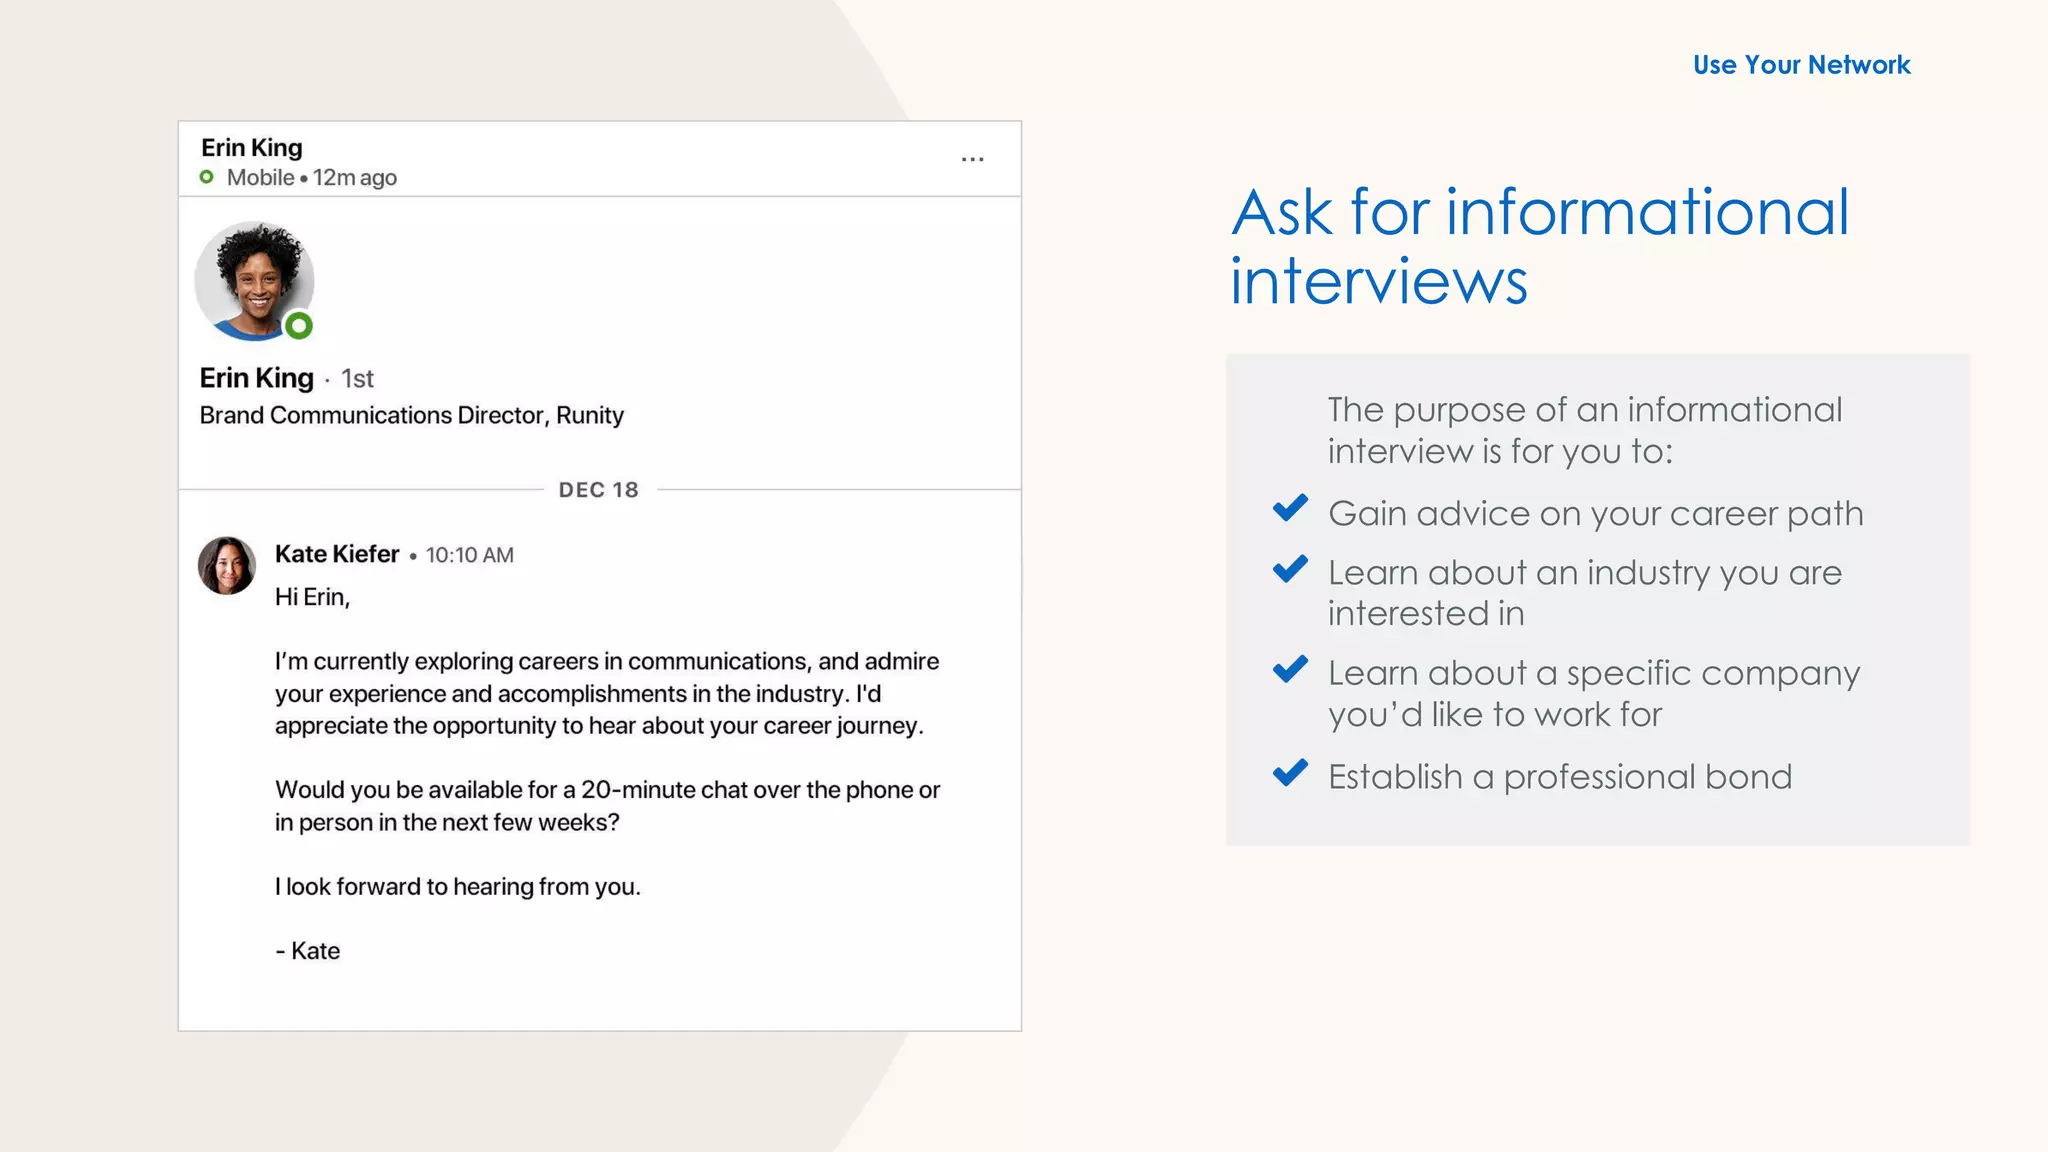Viewport: 2048px width, 1152px height.
Task: Click the DEC 18 date separator label
Action: coord(598,490)
